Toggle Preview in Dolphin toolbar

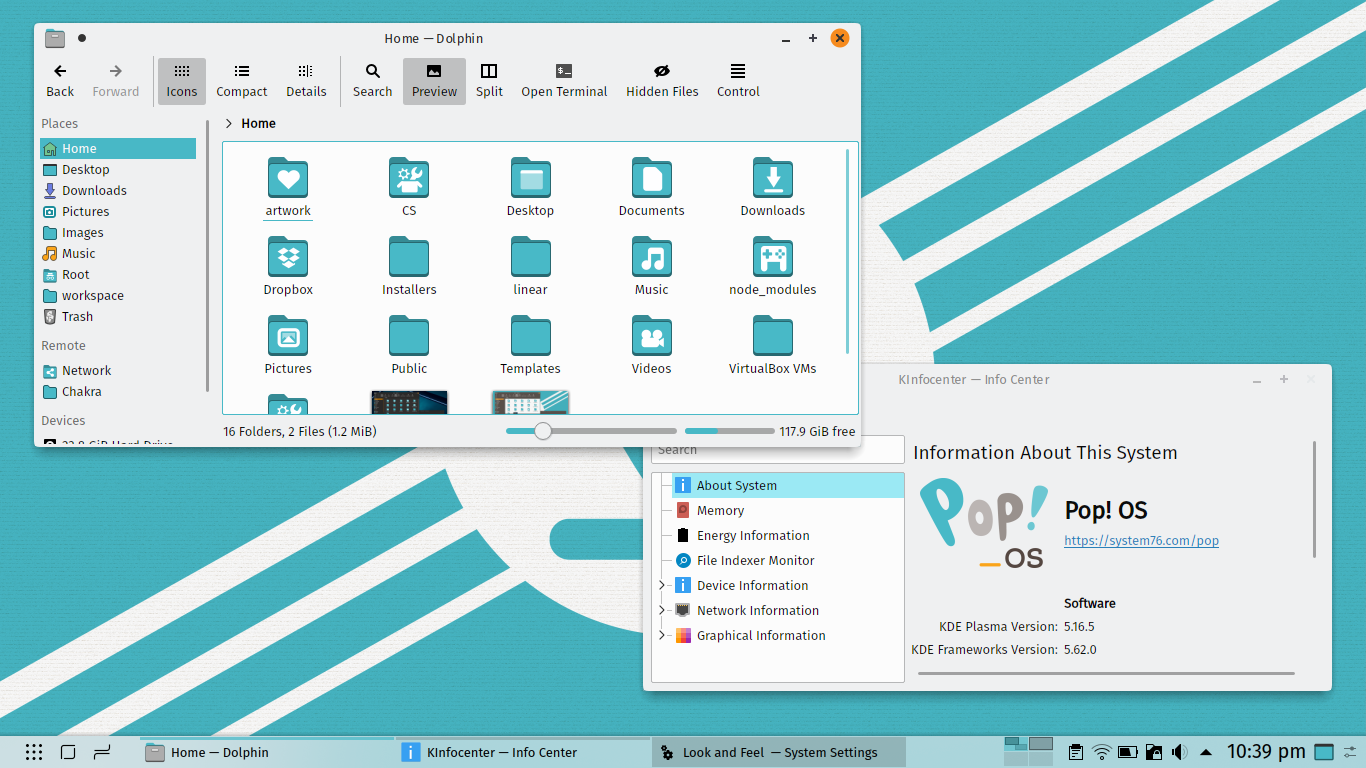coord(434,81)
